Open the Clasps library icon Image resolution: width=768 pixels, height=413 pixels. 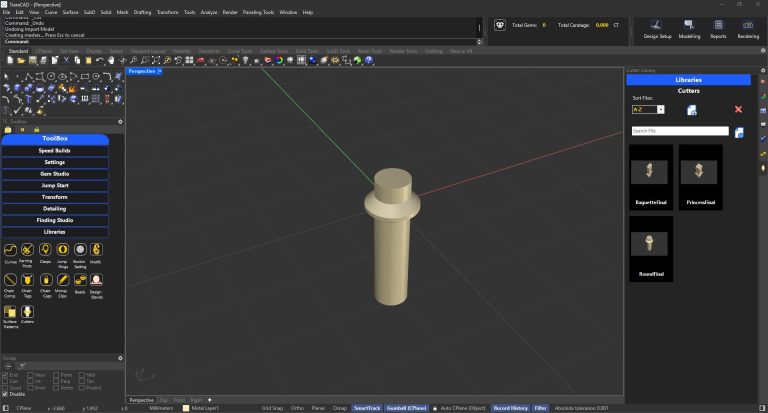pyautogui.click(x=45, y=249)
